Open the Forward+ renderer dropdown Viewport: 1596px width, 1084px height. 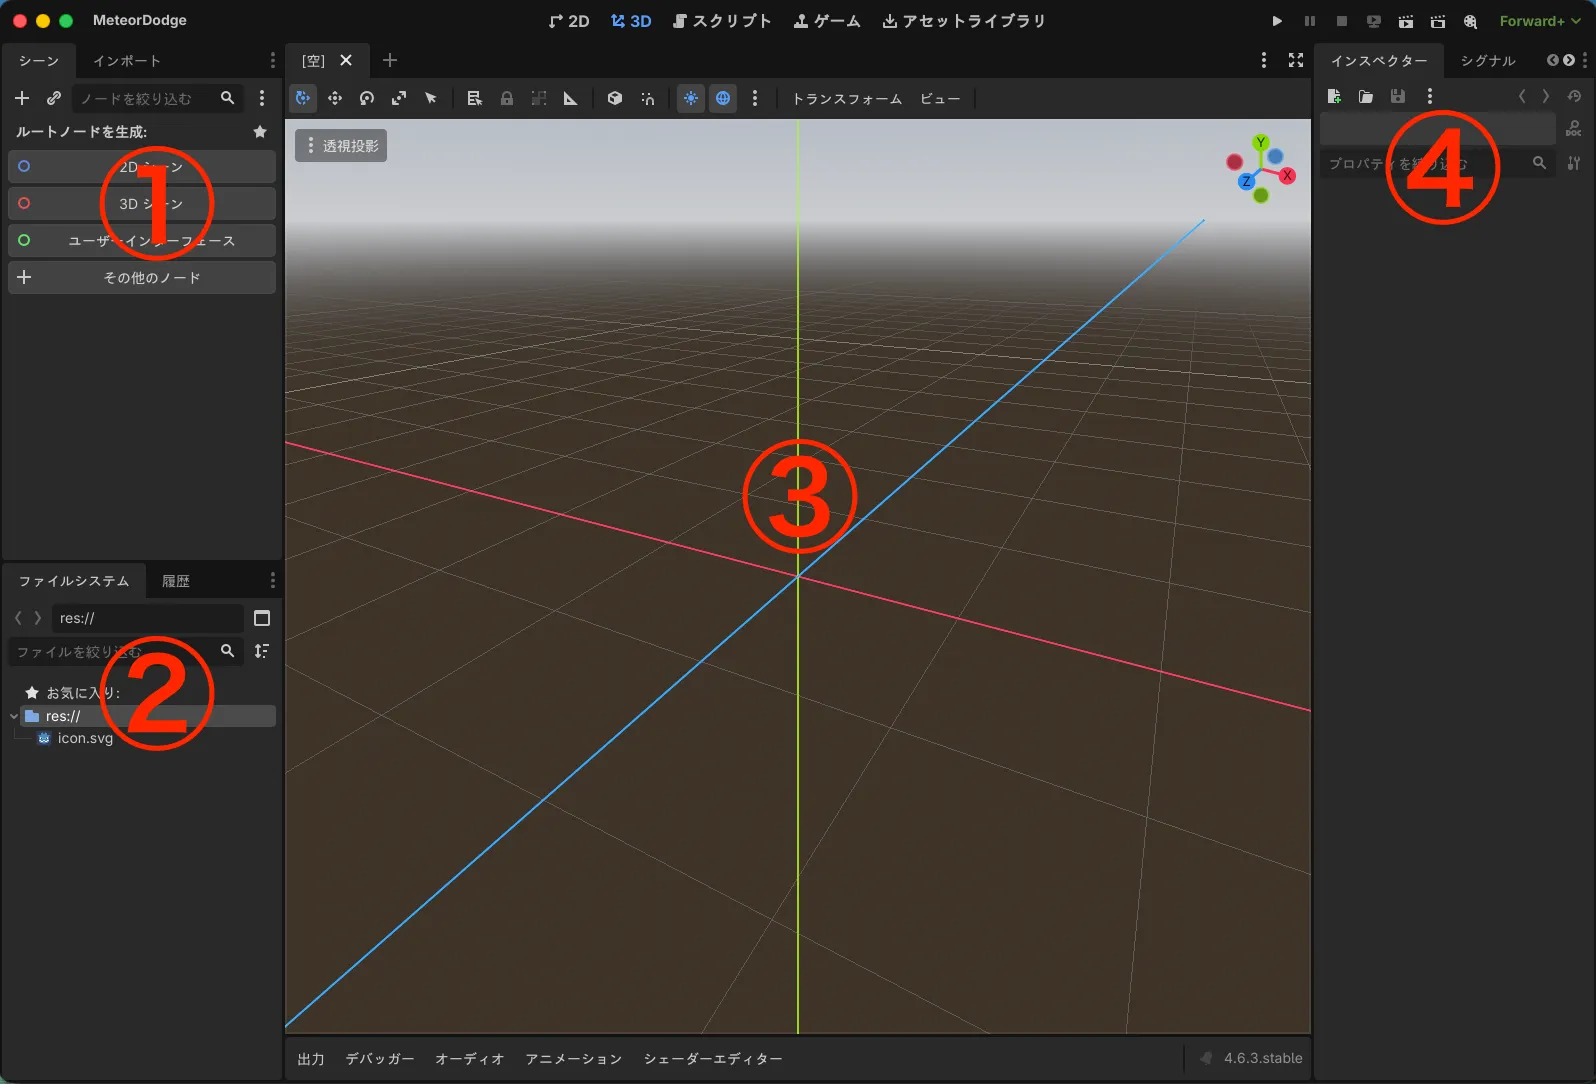coord(1540,21)
